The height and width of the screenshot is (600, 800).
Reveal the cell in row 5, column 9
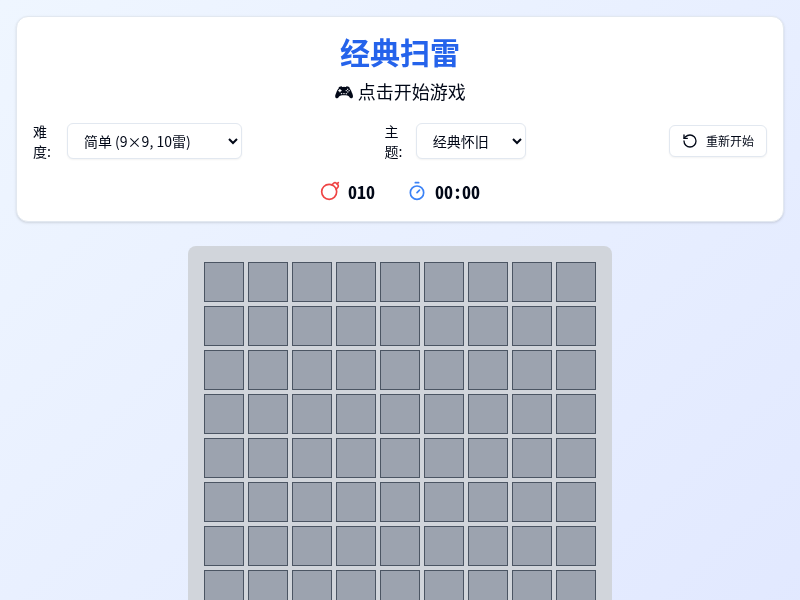576,458
